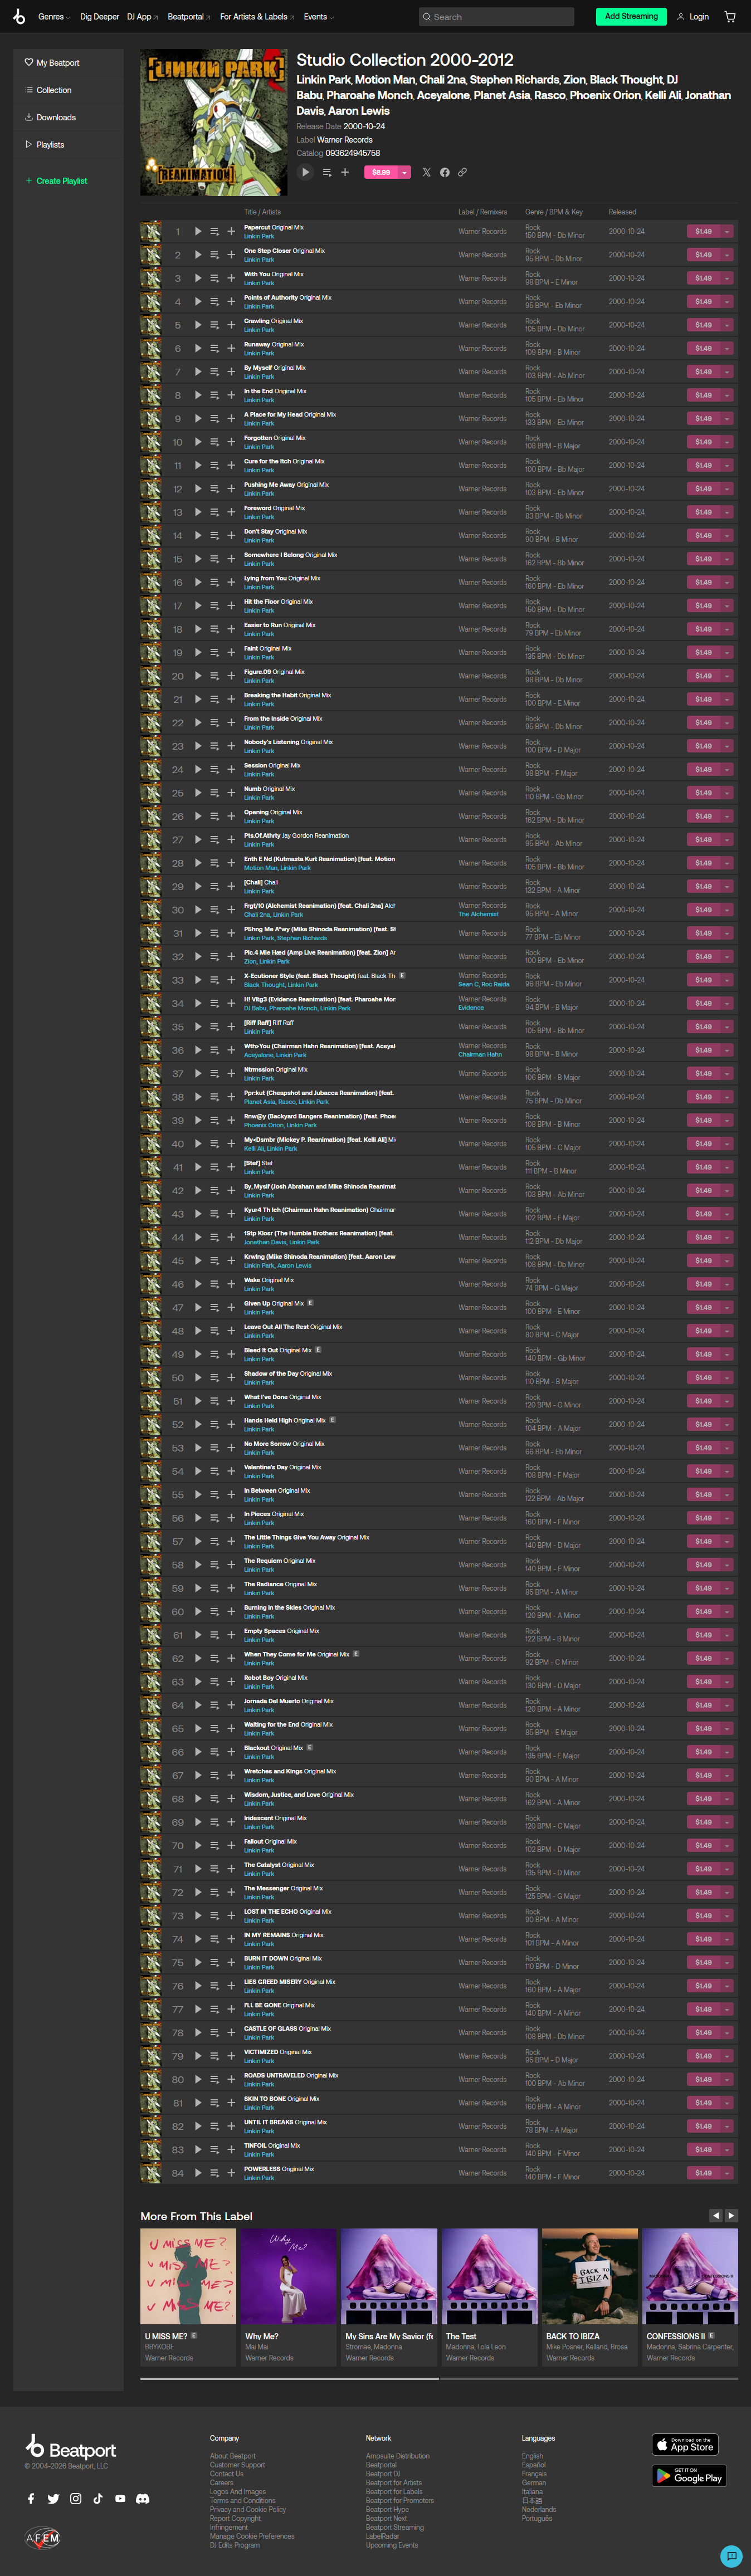751x2576 pixels.
Task: Click the Reanimation album cover artwork
Action: [x=214, y=122]
